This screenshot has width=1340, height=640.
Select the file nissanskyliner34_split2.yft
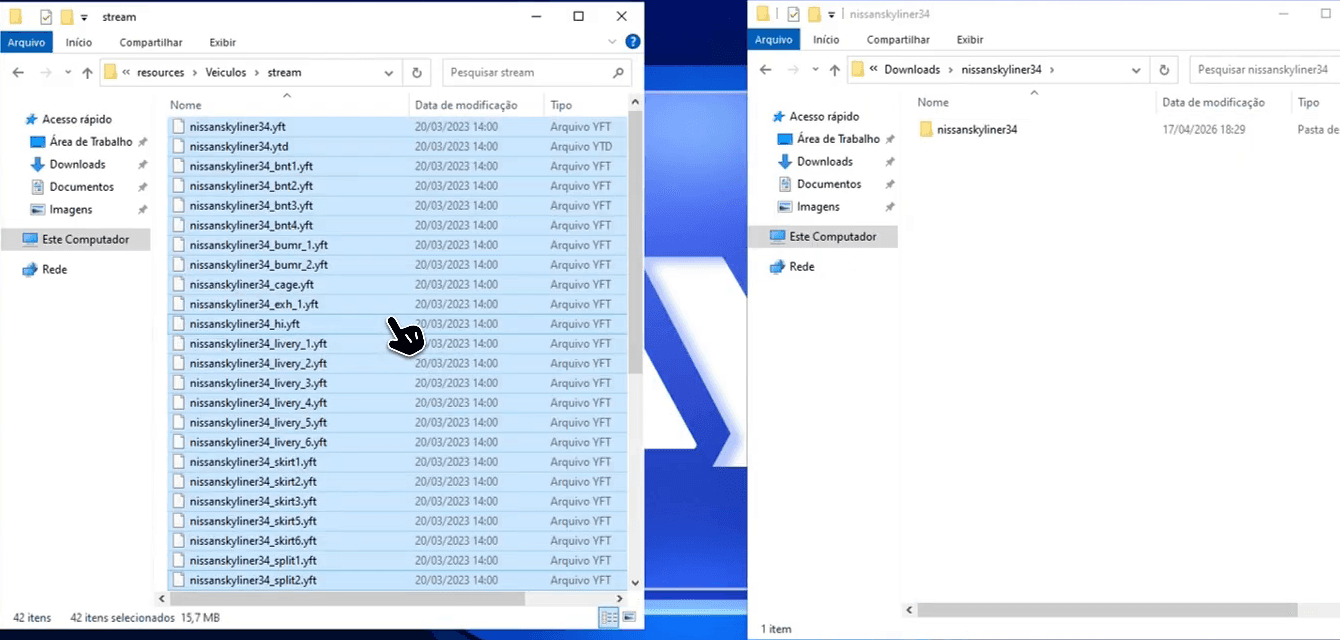397,580
